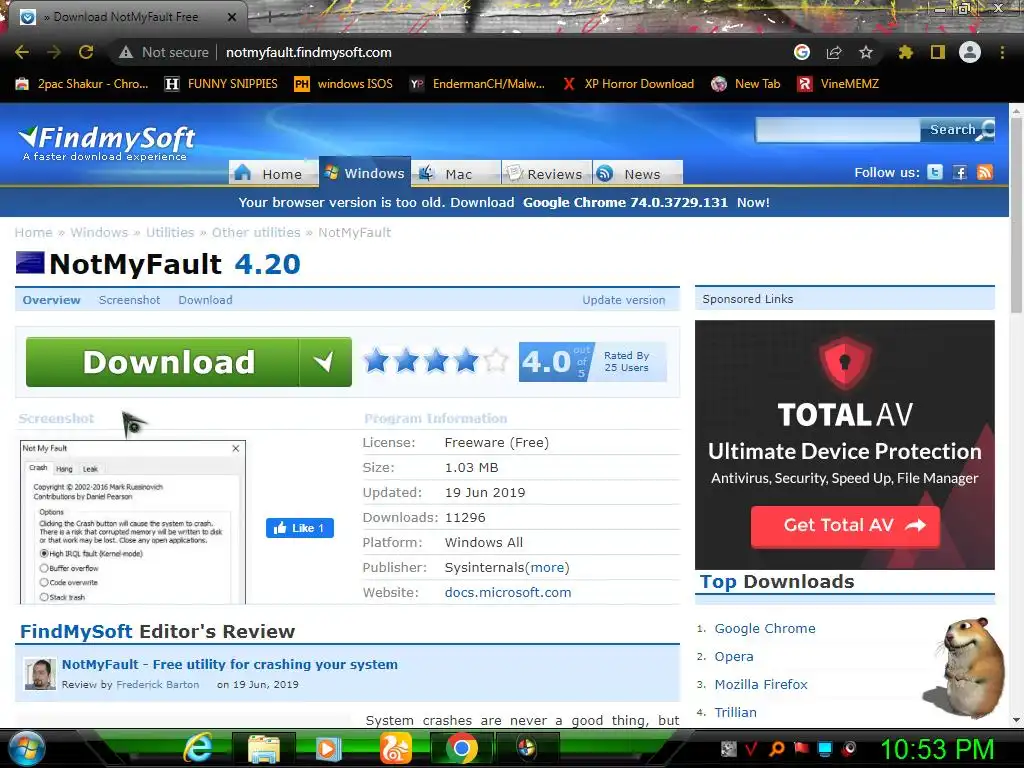The image size is (1024, 768).
Task: Open Mozilla Firefox in Top Downloads
Action: tap(761, 684)
